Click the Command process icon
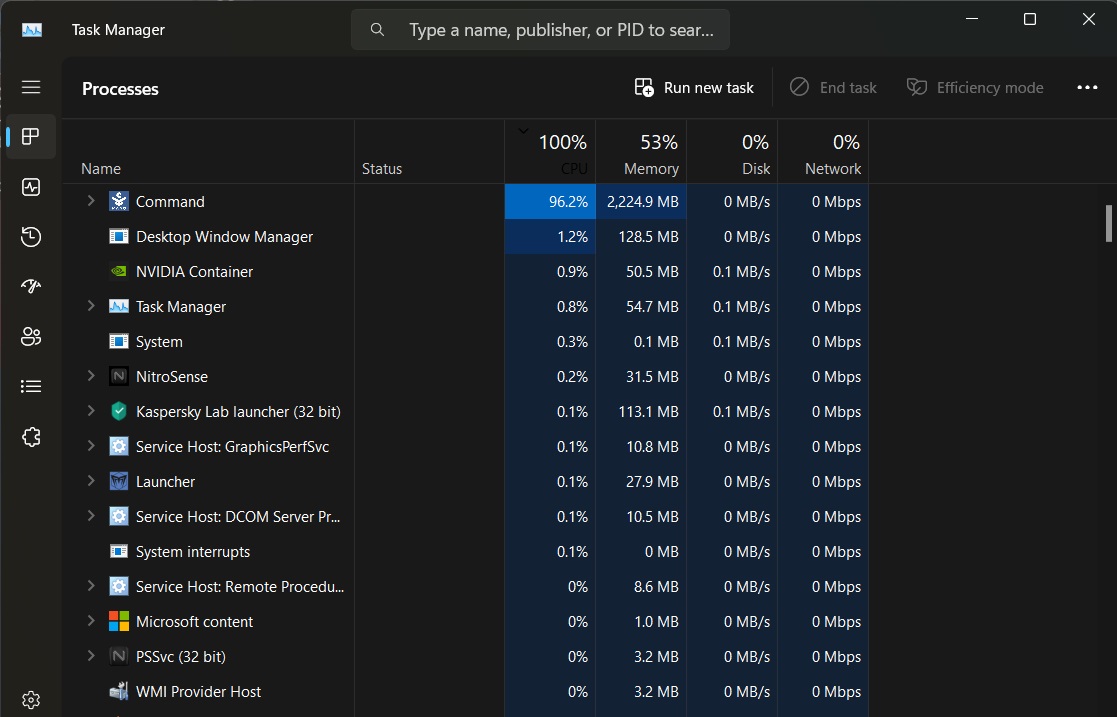 [119, 201]
